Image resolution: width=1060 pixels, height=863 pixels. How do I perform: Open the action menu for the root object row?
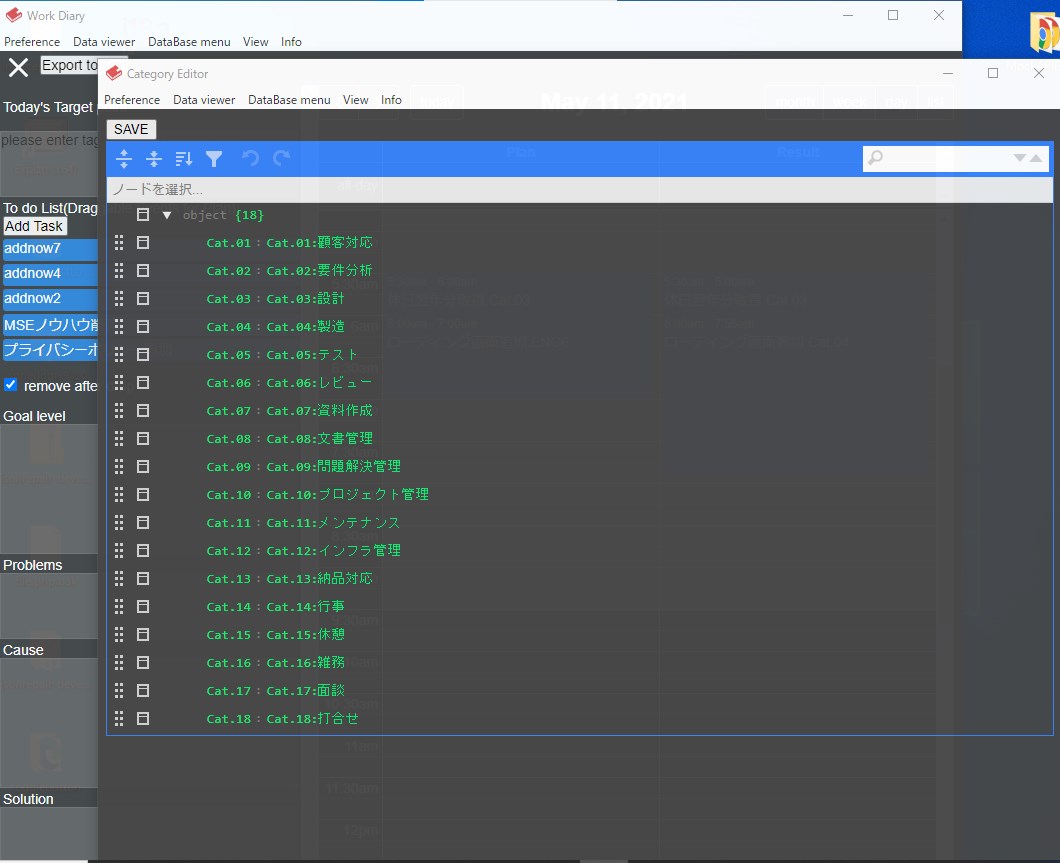point(143,215)
